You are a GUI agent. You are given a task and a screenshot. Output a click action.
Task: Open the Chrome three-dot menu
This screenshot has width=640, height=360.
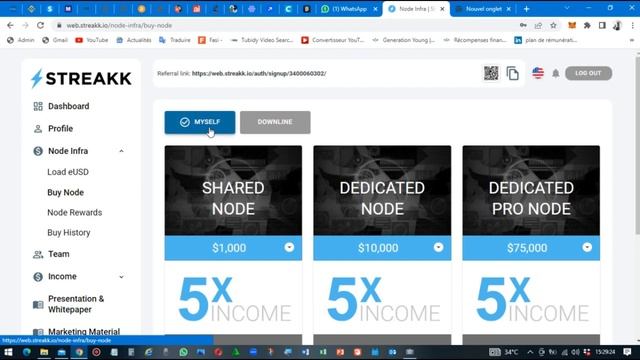pos(632,25)
